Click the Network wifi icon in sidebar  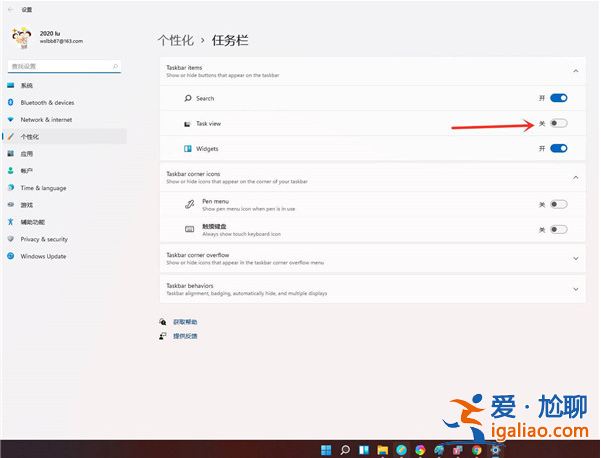(x=11, y=120)
